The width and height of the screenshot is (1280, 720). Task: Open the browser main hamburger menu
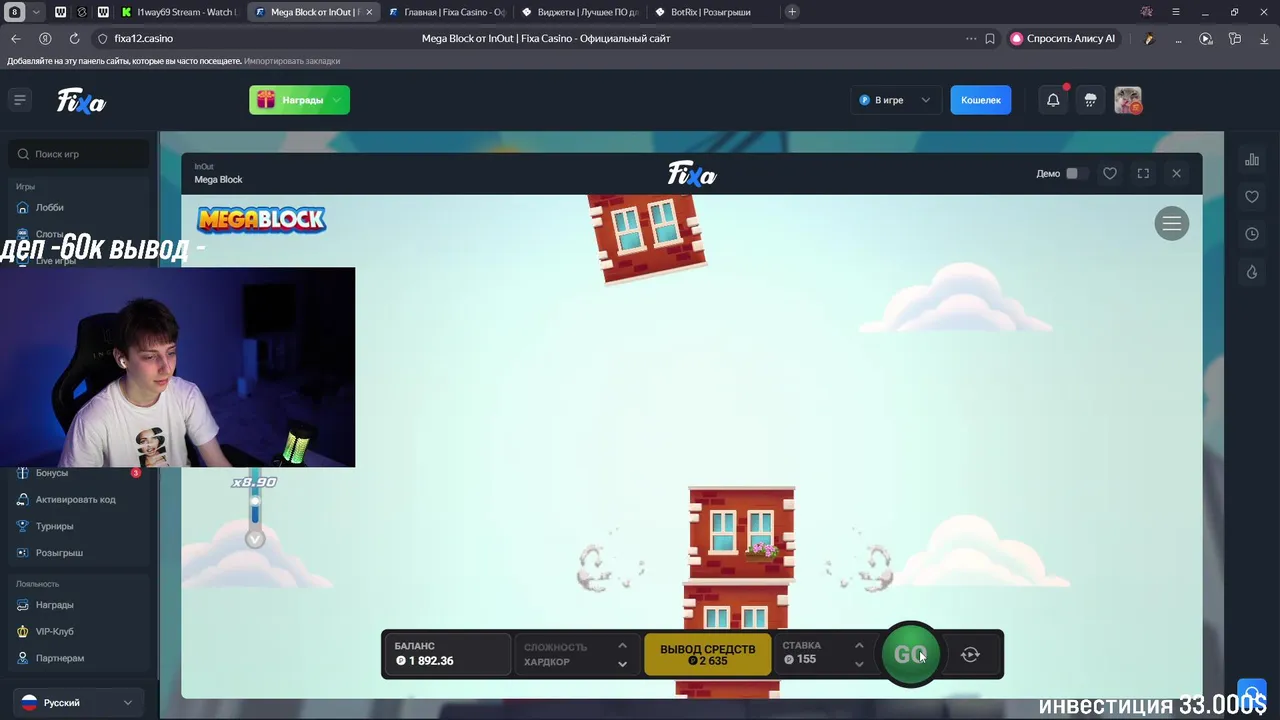tap(1176, 12)
